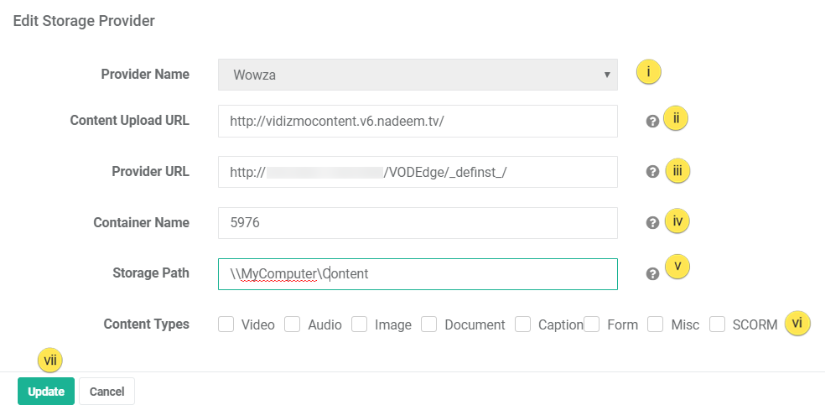Click help icon next to Provider URL
This screenshot has width=825, height=415.
(x=652, y=172)
